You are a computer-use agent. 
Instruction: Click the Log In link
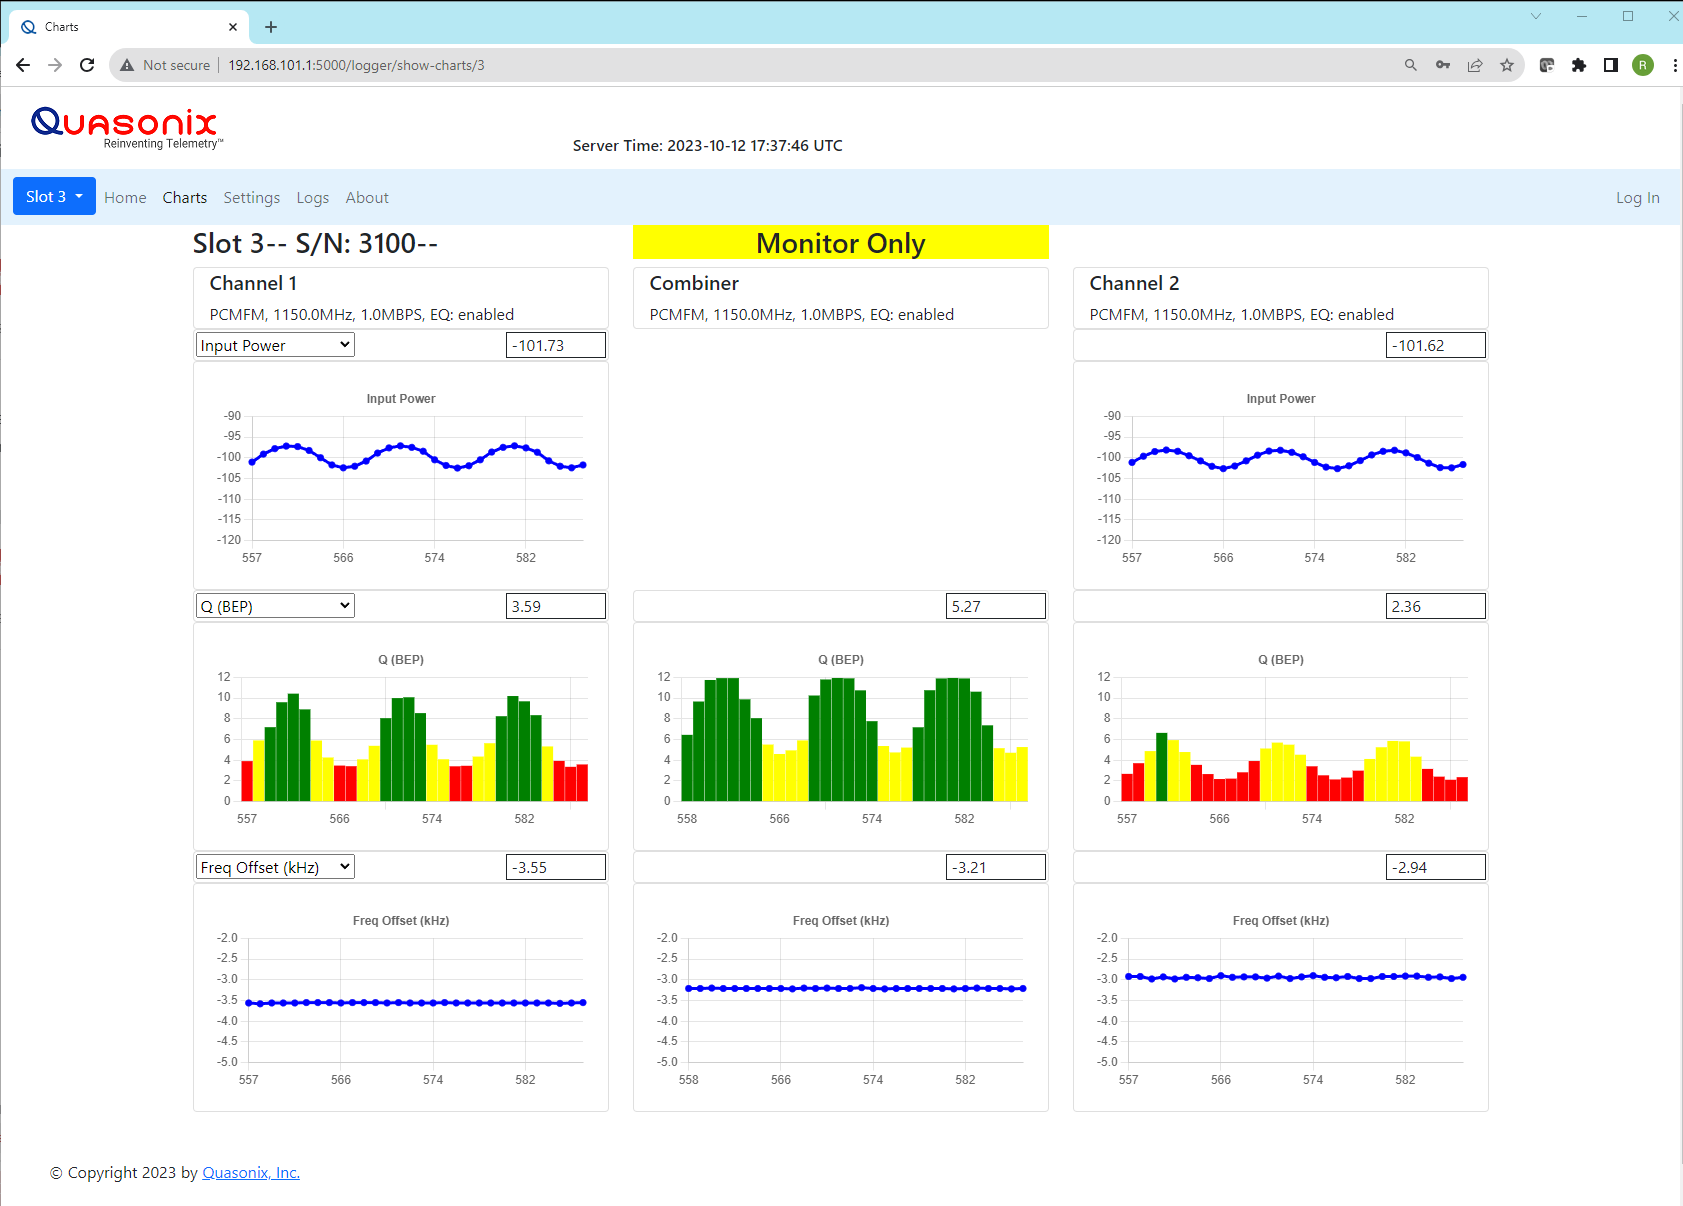pos(1637,197)
